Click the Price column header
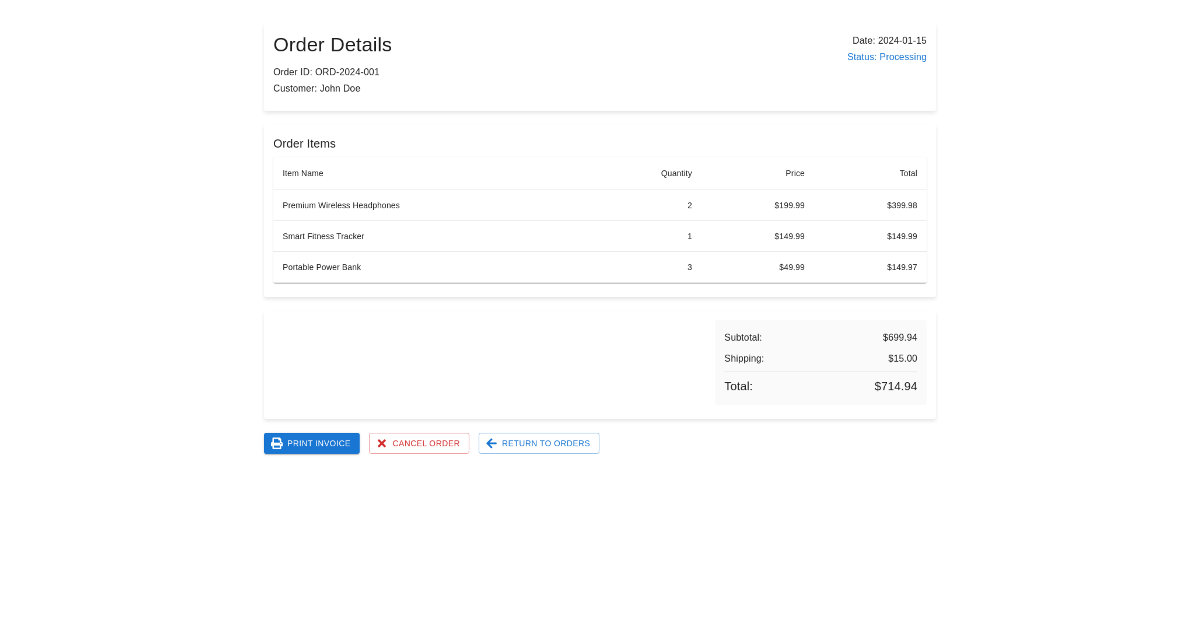The width and height of the screenshot is (1200, 630). click(795, 173)
